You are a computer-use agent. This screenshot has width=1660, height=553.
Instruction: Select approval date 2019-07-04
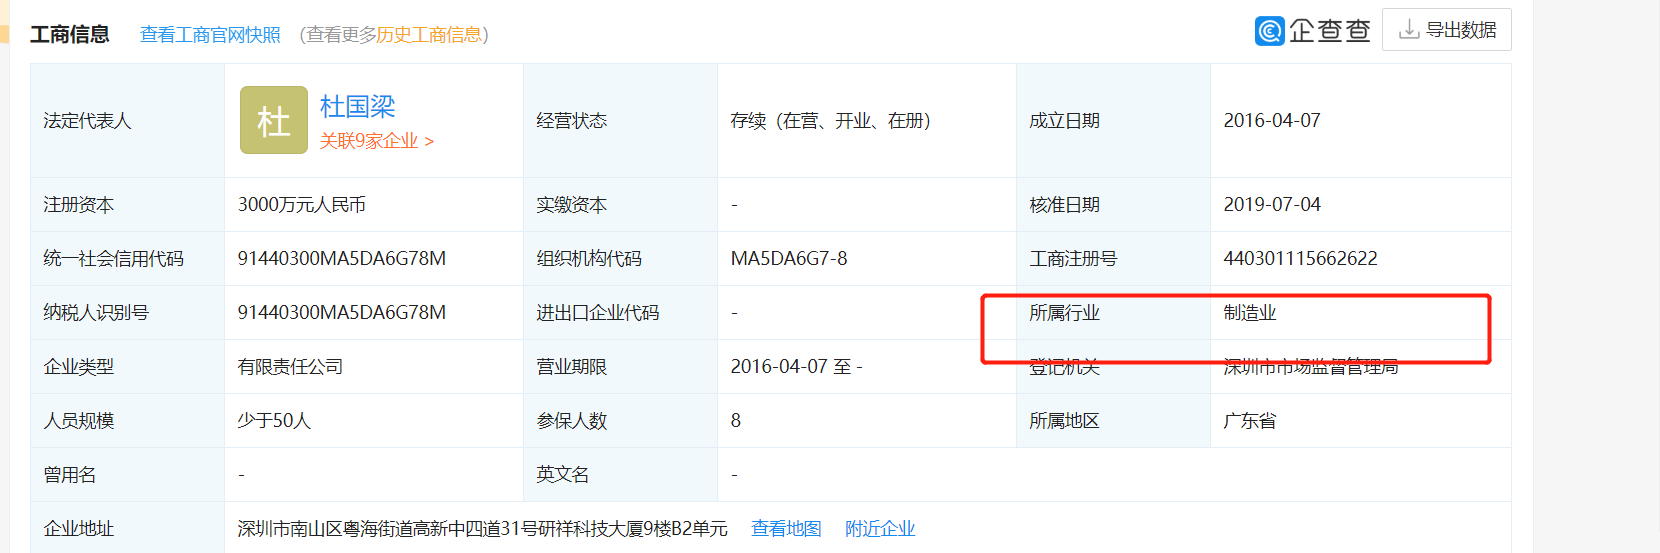click(1272, 204)
